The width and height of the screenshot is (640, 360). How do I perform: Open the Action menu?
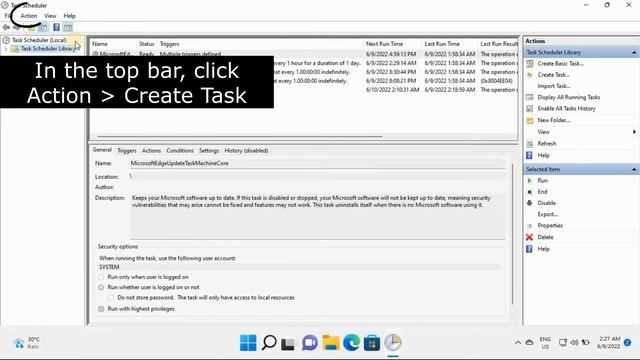[x=29, y=16]
